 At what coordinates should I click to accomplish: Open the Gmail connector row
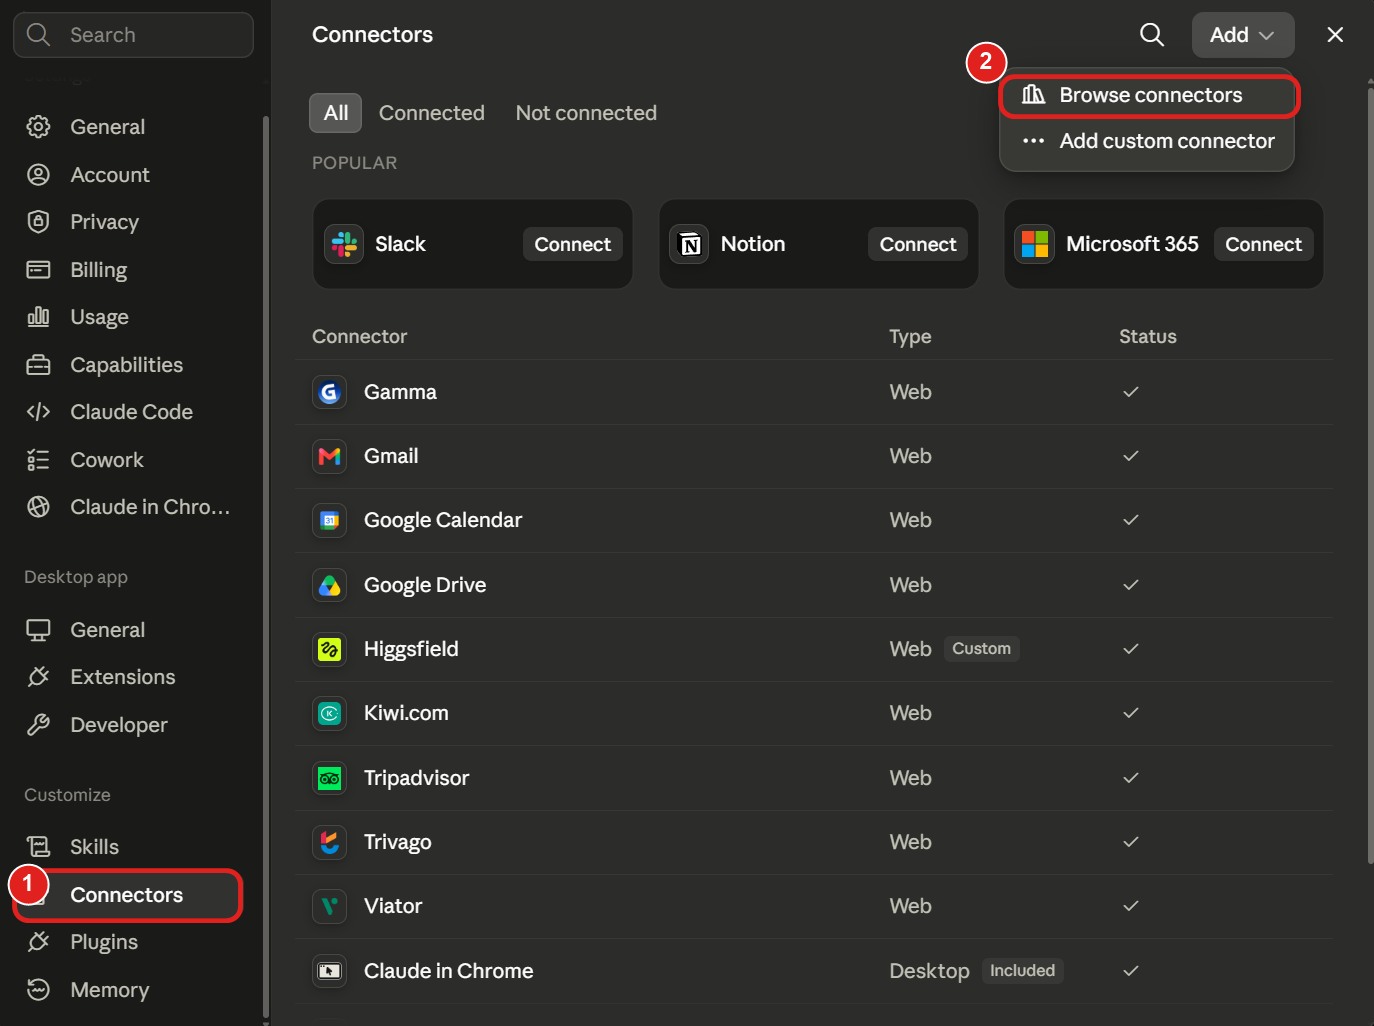pos(815,456)
